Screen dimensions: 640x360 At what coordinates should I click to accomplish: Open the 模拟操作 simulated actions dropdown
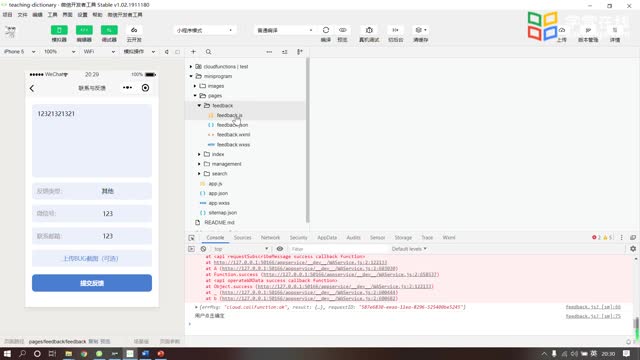pos(139,52)
